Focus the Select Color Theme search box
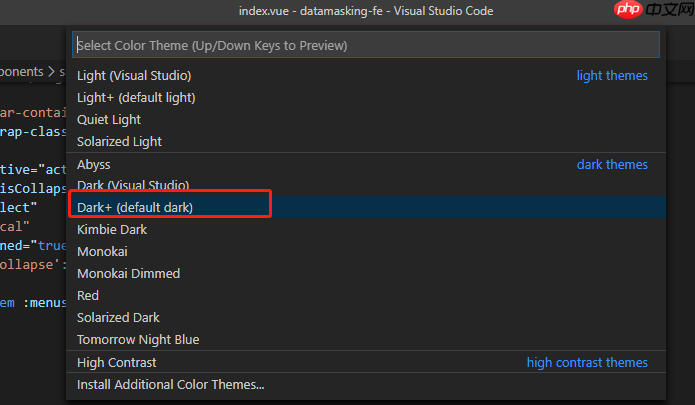This screenshot has width=695, height=405. click(366, 45)
